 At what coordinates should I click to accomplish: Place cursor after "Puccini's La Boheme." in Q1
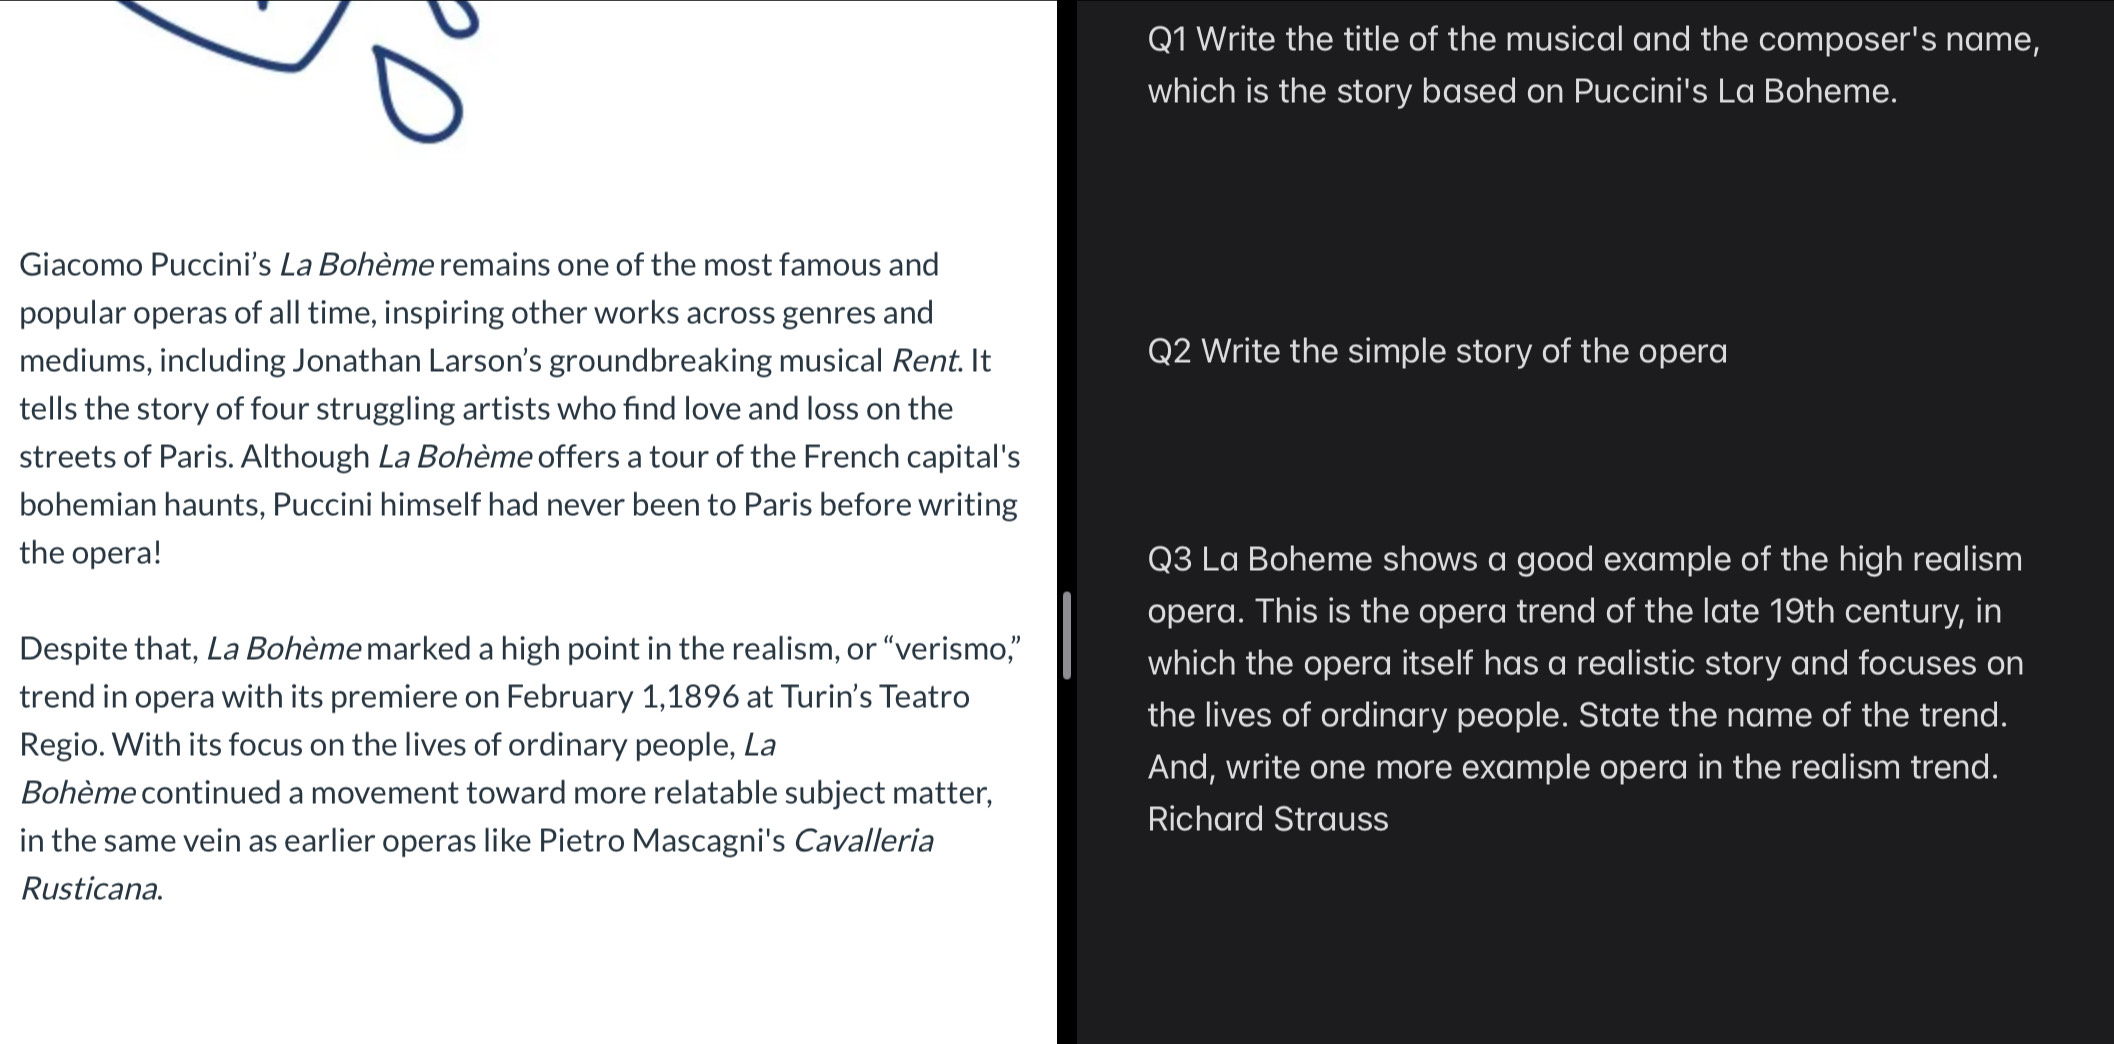coord(1898,92)
